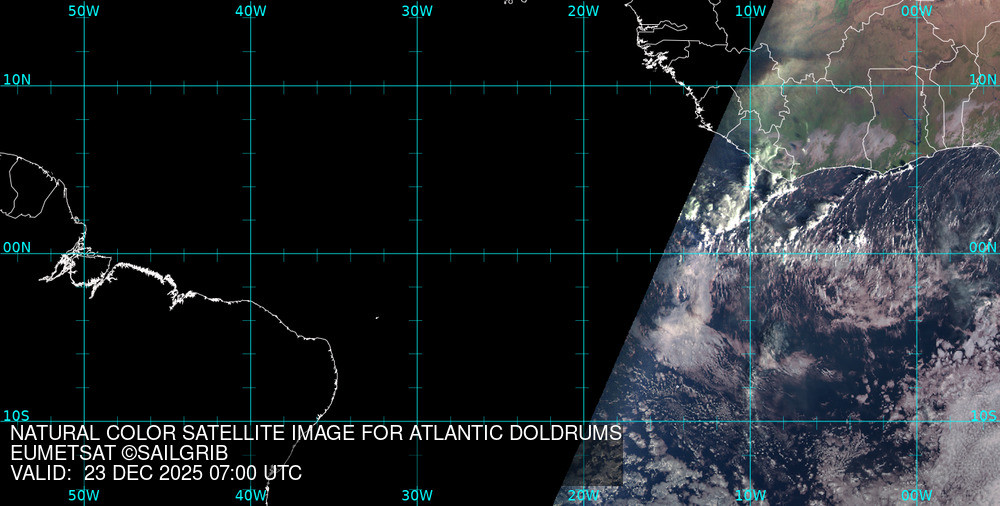Click the "VALID: 23 DEC 2025" timestamp

point(156,473)
